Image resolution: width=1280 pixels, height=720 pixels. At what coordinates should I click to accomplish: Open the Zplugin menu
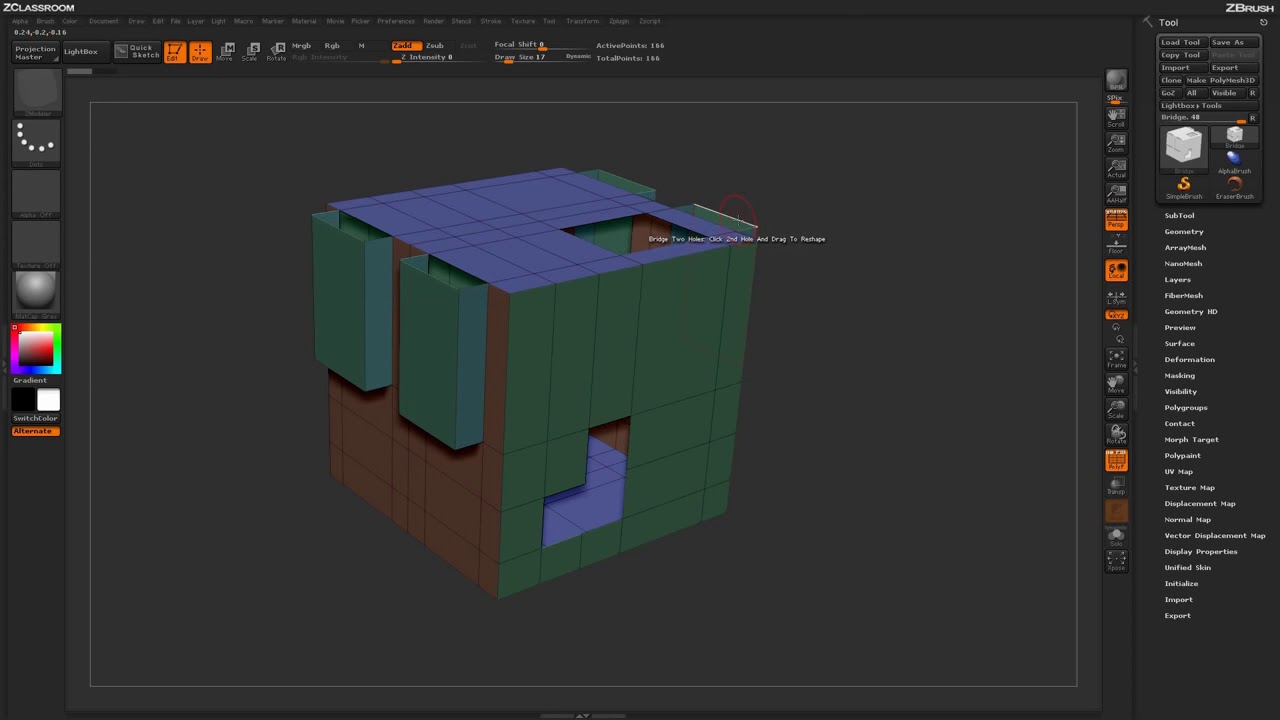click(619, 21)
